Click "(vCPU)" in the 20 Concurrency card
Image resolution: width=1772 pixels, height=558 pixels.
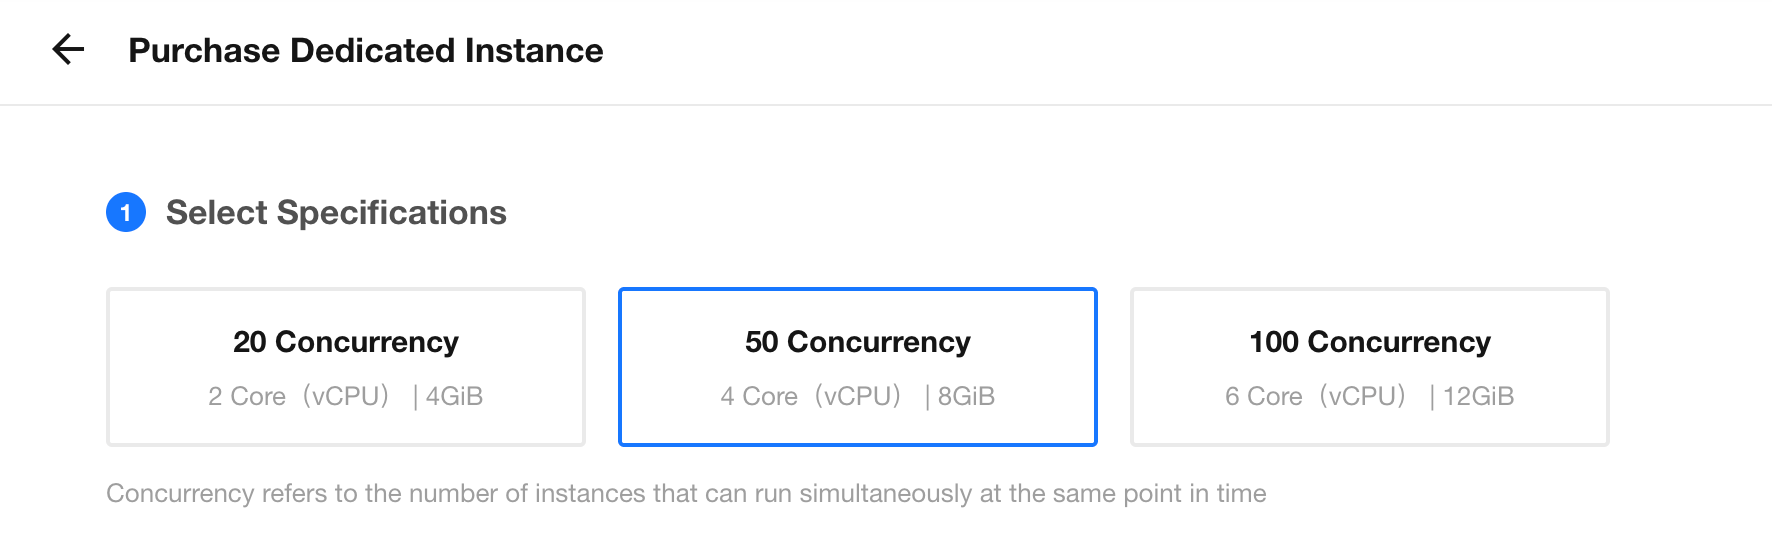(x=346, y=397)
